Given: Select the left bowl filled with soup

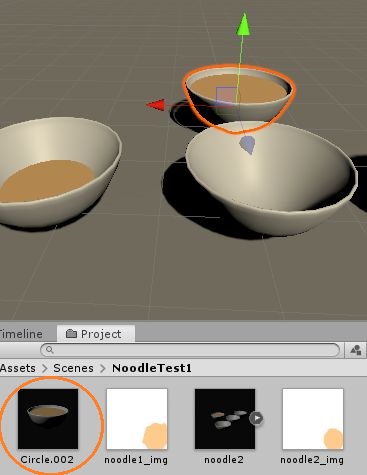Looking at the screenshot, I should click(57, 172).
